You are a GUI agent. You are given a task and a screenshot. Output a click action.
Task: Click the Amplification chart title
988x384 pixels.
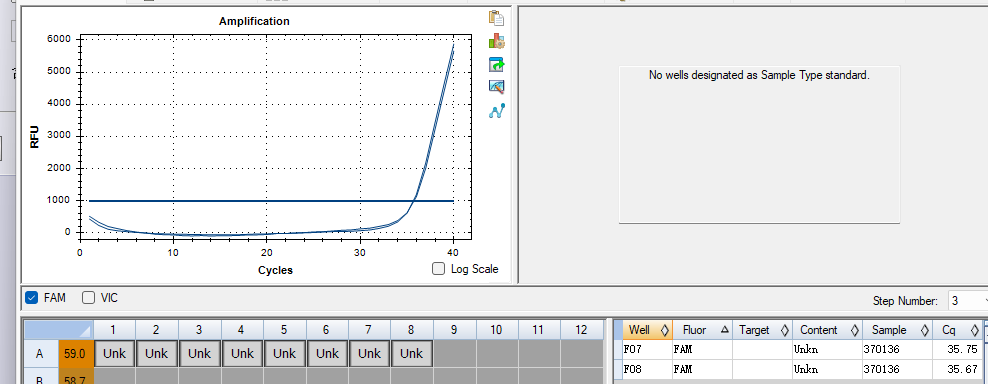tap(254, 21)
